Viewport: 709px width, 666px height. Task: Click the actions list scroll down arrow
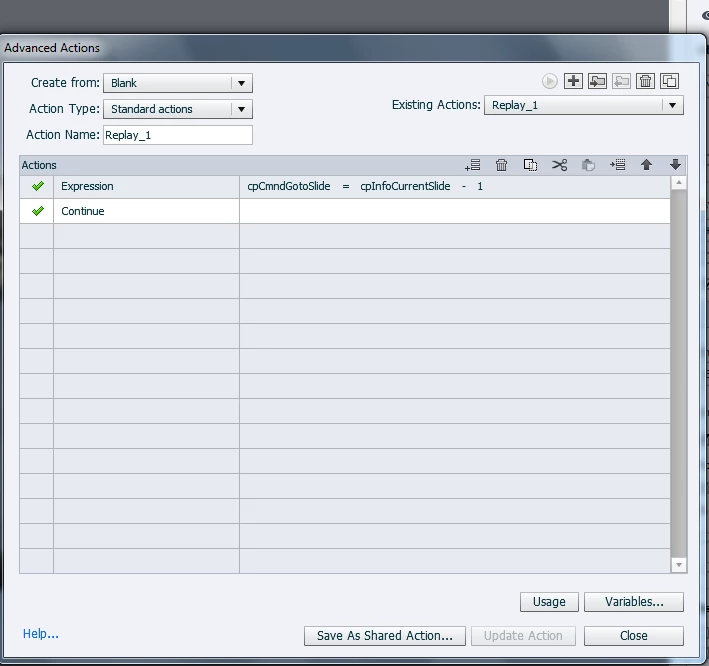coord(679,565)
